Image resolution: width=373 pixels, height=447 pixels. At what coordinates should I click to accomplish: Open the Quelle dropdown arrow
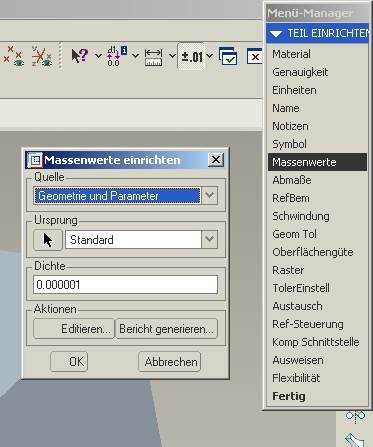tap(209, 195)
